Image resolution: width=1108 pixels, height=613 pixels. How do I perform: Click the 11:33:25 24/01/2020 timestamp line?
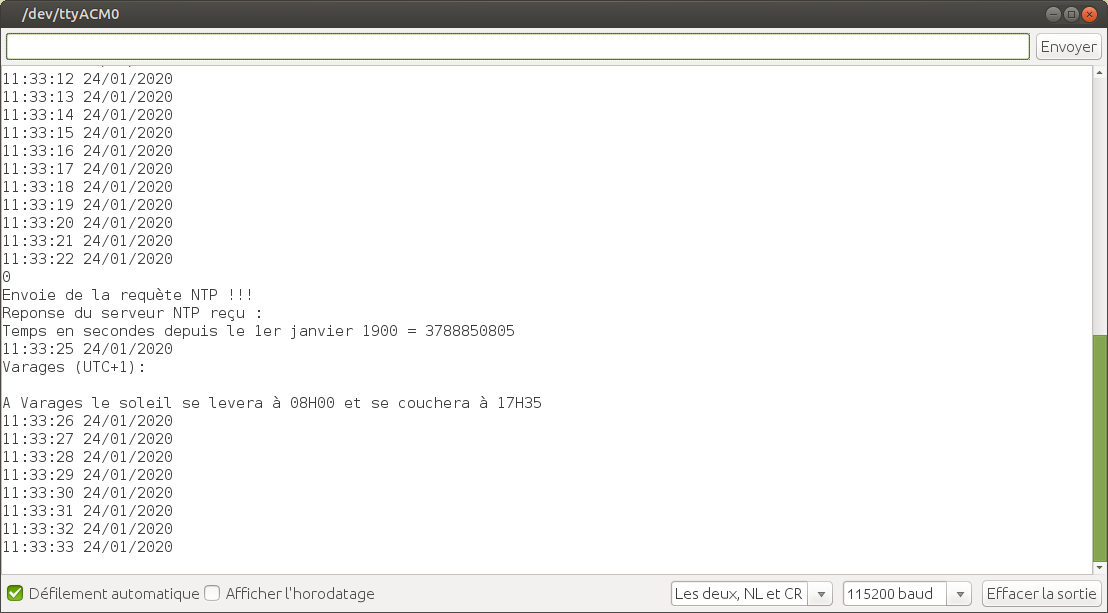click(87, 349)
